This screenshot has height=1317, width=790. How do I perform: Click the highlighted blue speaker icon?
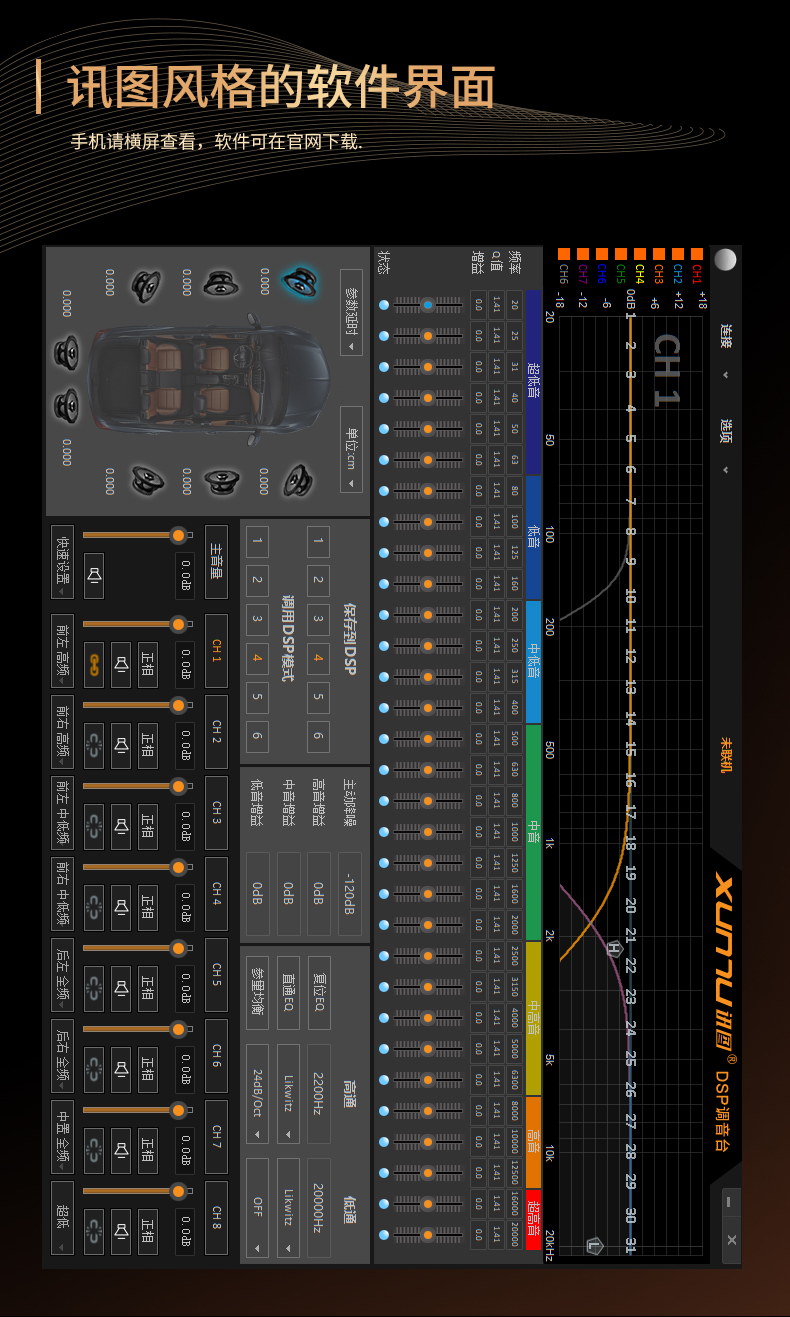pos(297,283)
